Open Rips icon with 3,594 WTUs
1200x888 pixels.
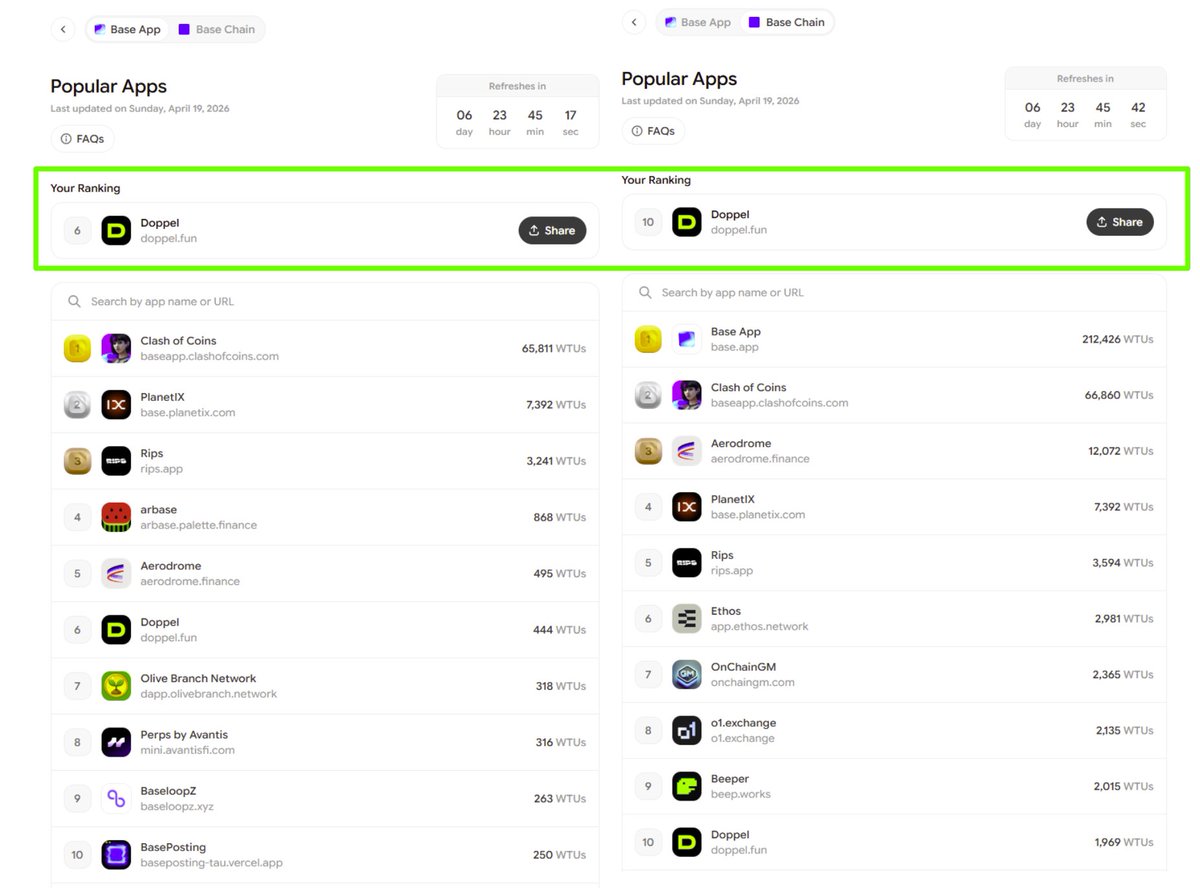[687, 563]
